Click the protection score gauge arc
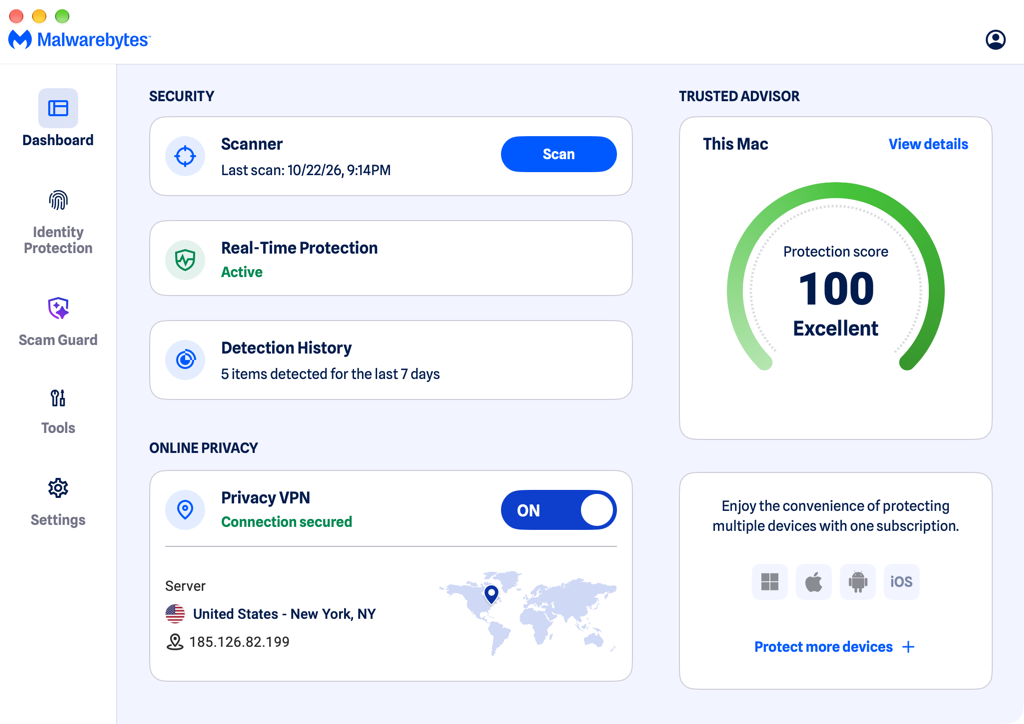 click(x=836, y=275)
